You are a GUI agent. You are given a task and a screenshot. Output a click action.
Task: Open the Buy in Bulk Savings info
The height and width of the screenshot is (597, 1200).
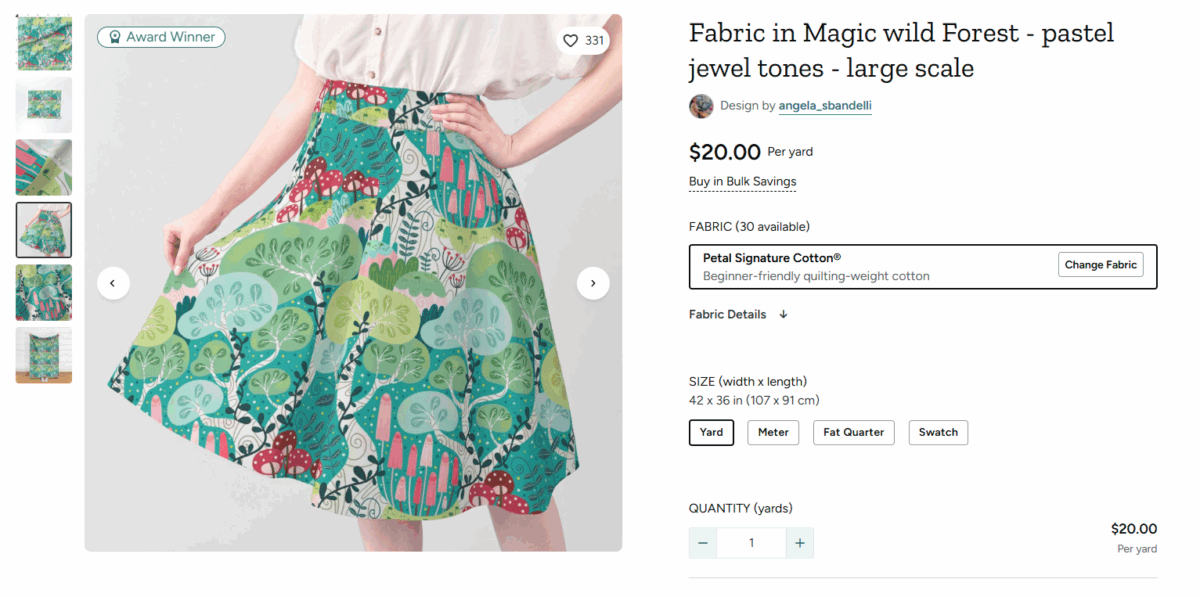coord(742,182)
